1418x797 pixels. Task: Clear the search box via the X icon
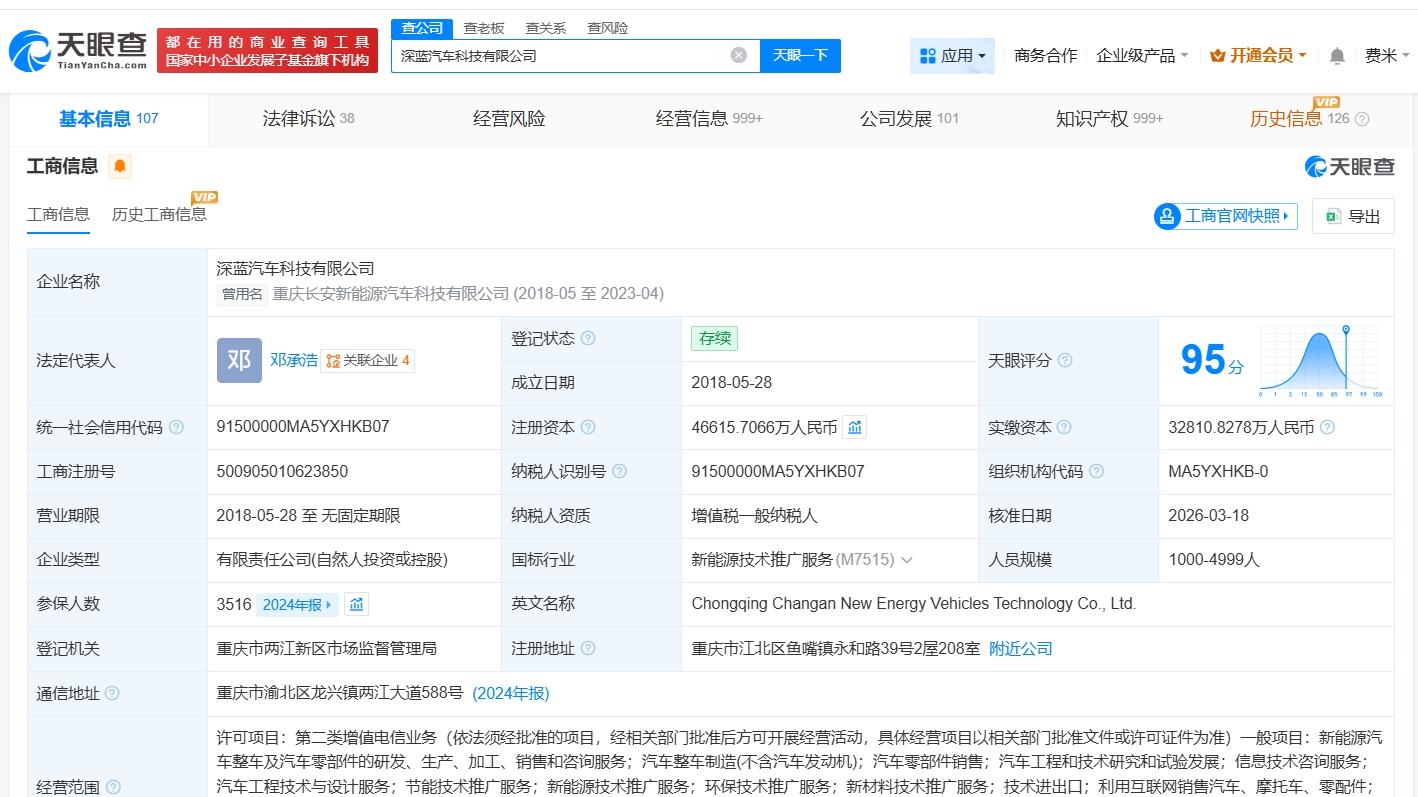click(739, 55)
